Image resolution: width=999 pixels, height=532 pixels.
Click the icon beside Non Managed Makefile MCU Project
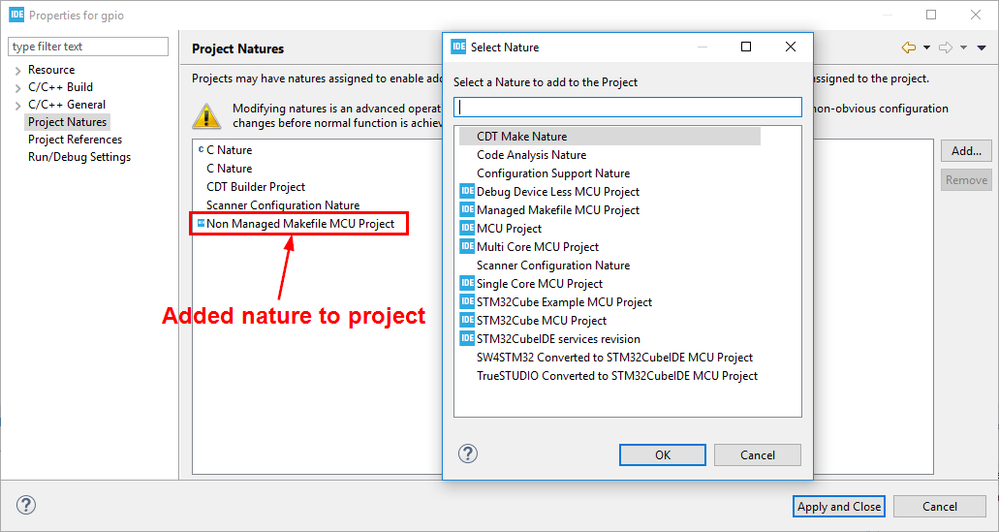click(x=201, y=224)
